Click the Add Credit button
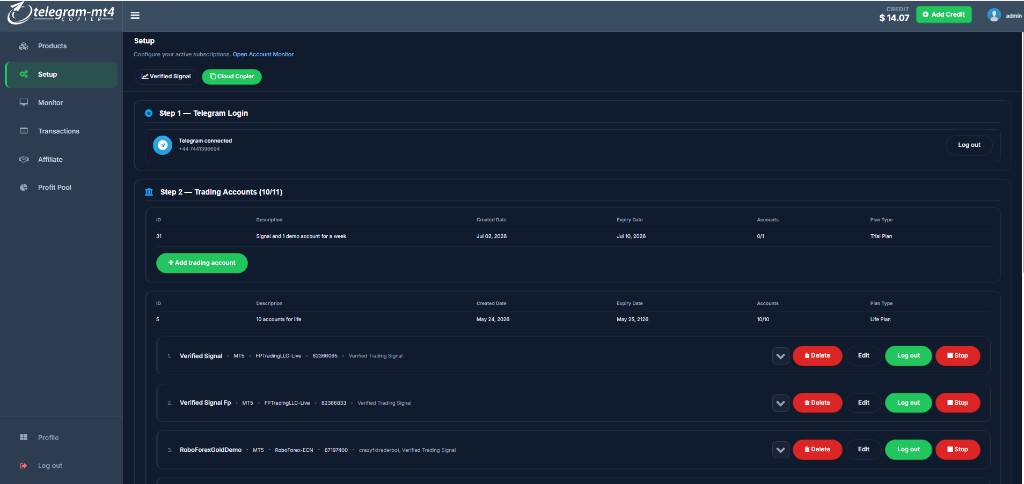 tap(944, 14)
